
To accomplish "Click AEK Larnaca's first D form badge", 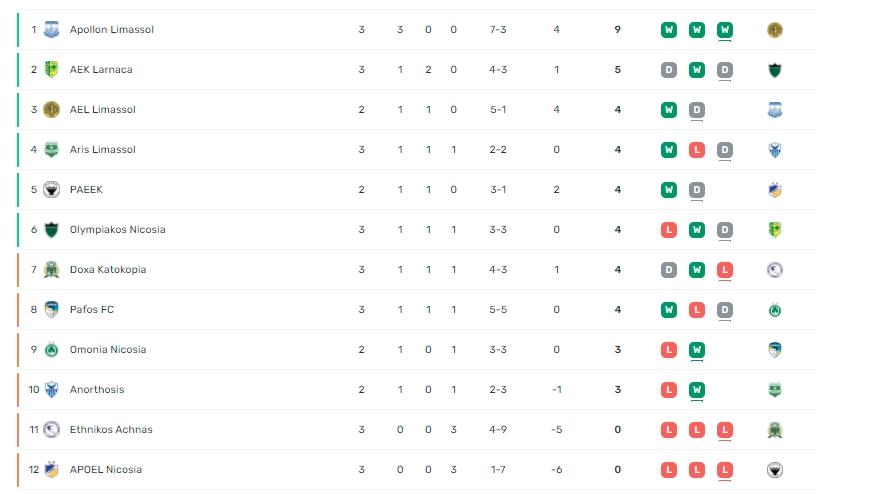I will [669, 70].
